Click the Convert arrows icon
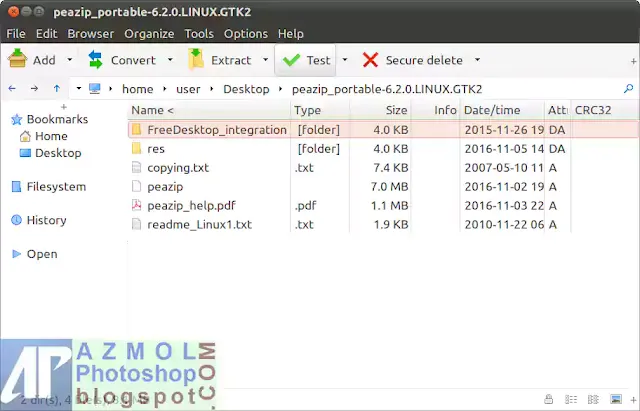640x411 pixels. (96, 60)
